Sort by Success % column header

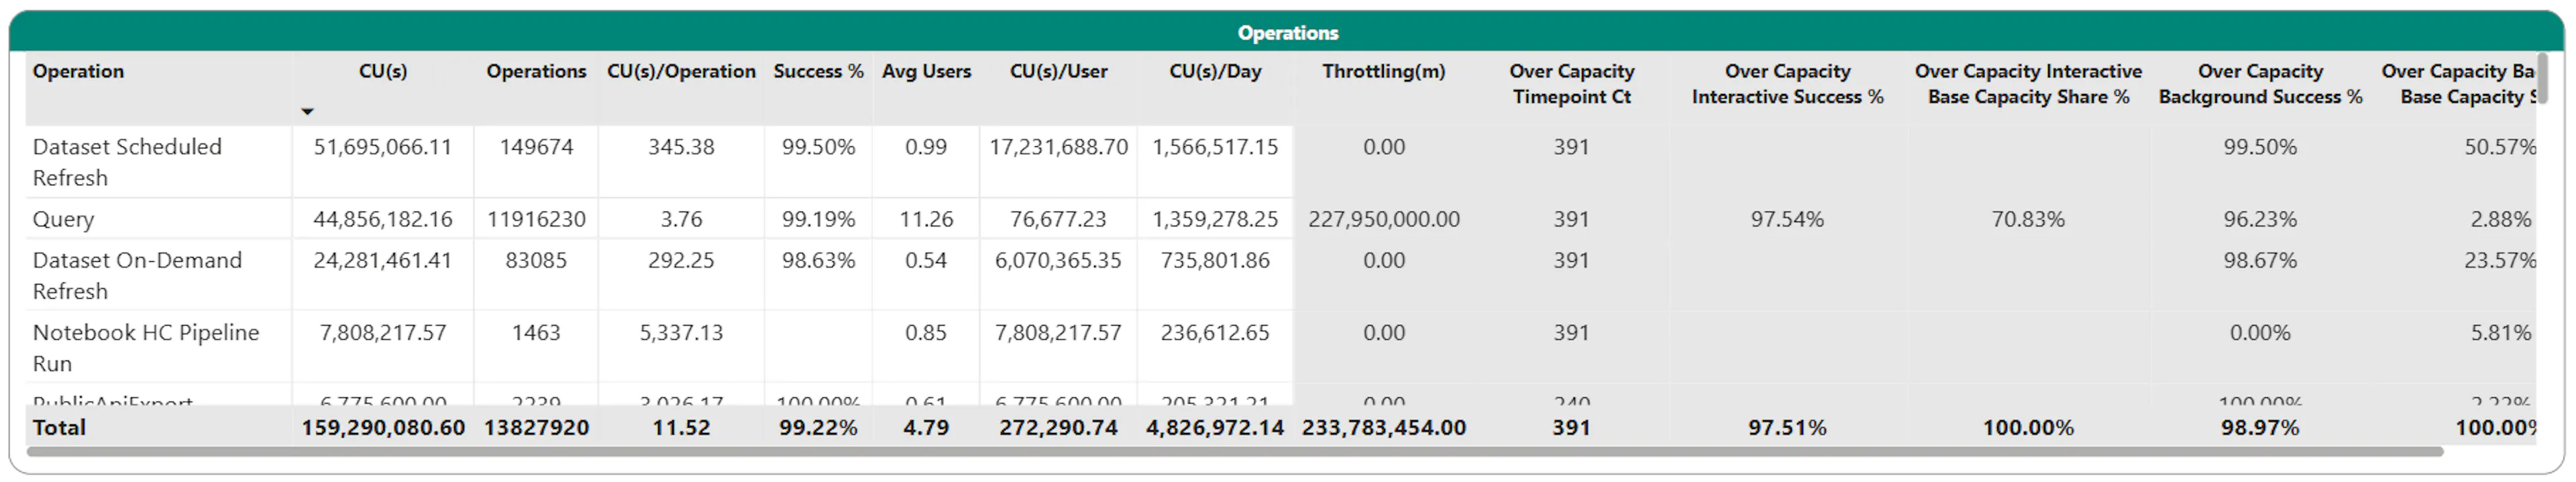[x=818, y=71]
